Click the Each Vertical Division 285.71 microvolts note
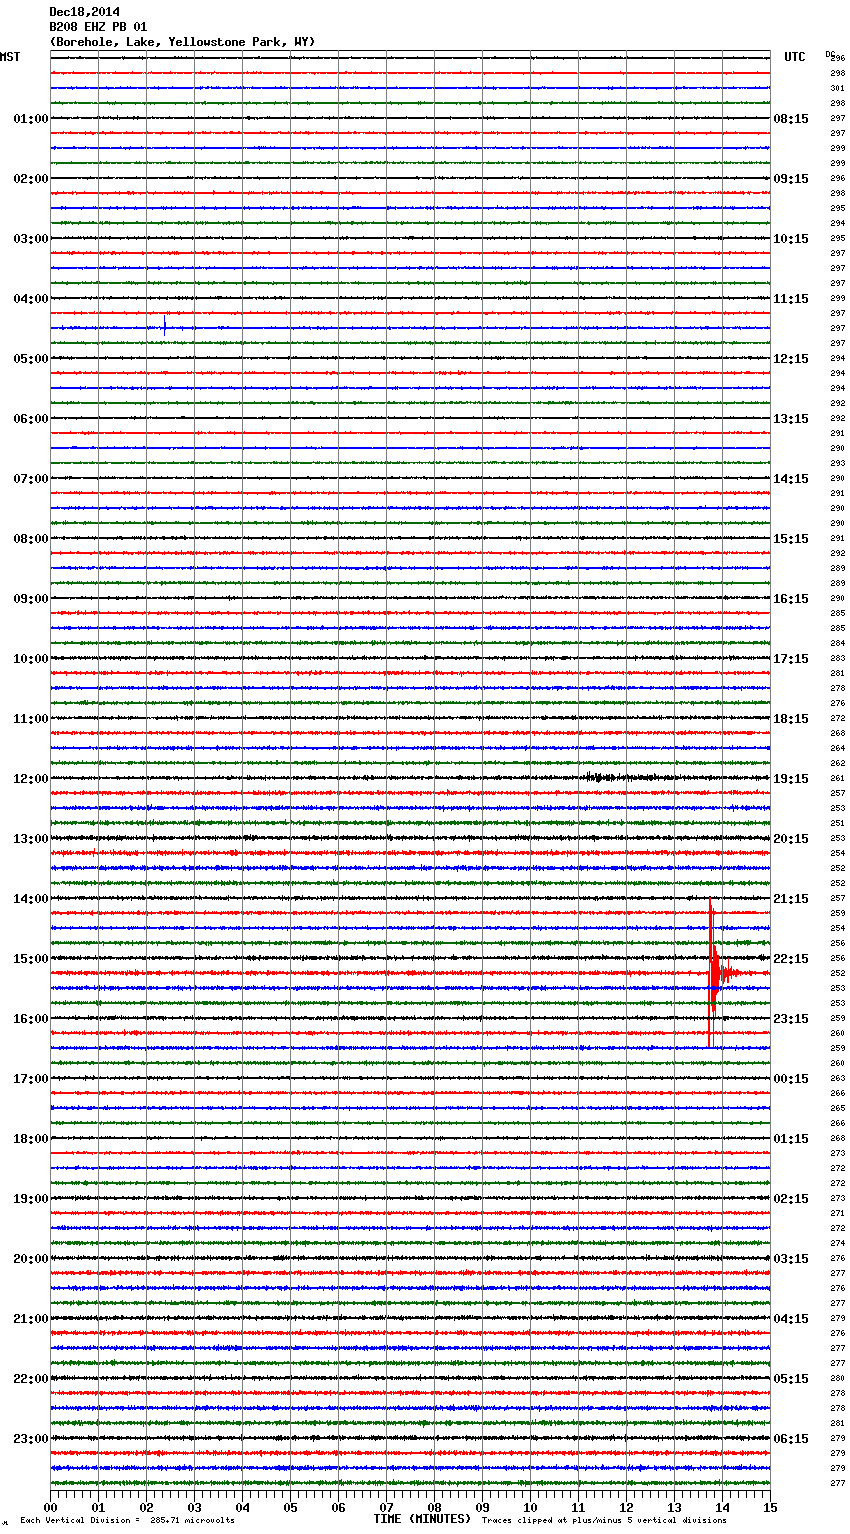The width and height of the screenshot is (850, 1534). 127,1520
